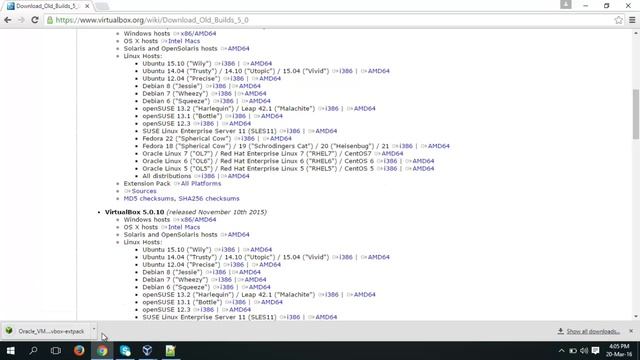This screenshot has width=640, height=360.
Task: Click AMD64 for All distributions
Action: click(238, 176)
